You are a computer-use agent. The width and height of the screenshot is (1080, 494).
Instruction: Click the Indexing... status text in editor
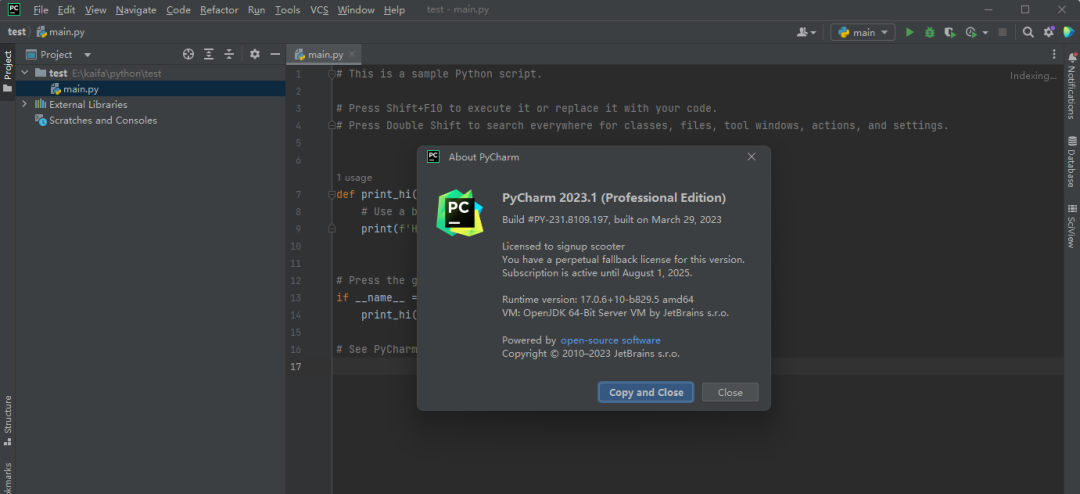point(1033,76)
